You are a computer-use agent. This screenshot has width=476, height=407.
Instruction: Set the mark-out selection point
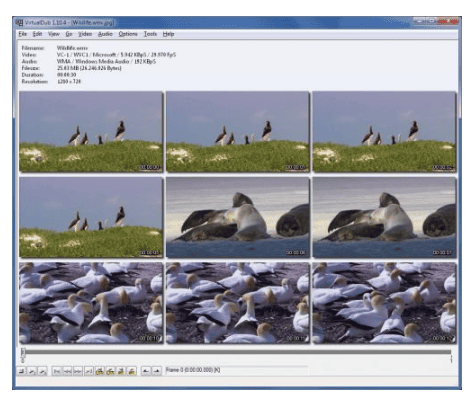[156, 371]
